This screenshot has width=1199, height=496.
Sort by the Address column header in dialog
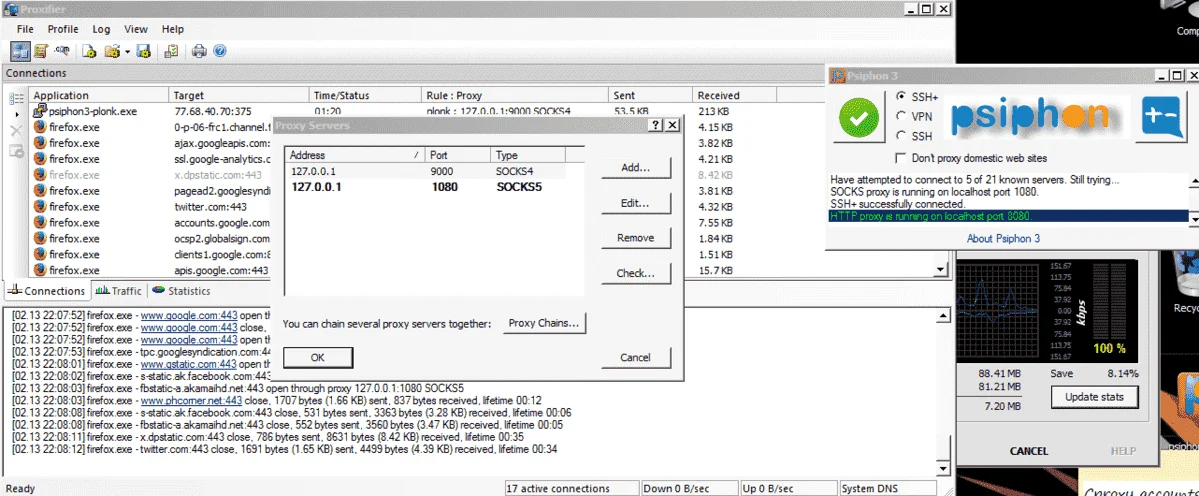356,154
